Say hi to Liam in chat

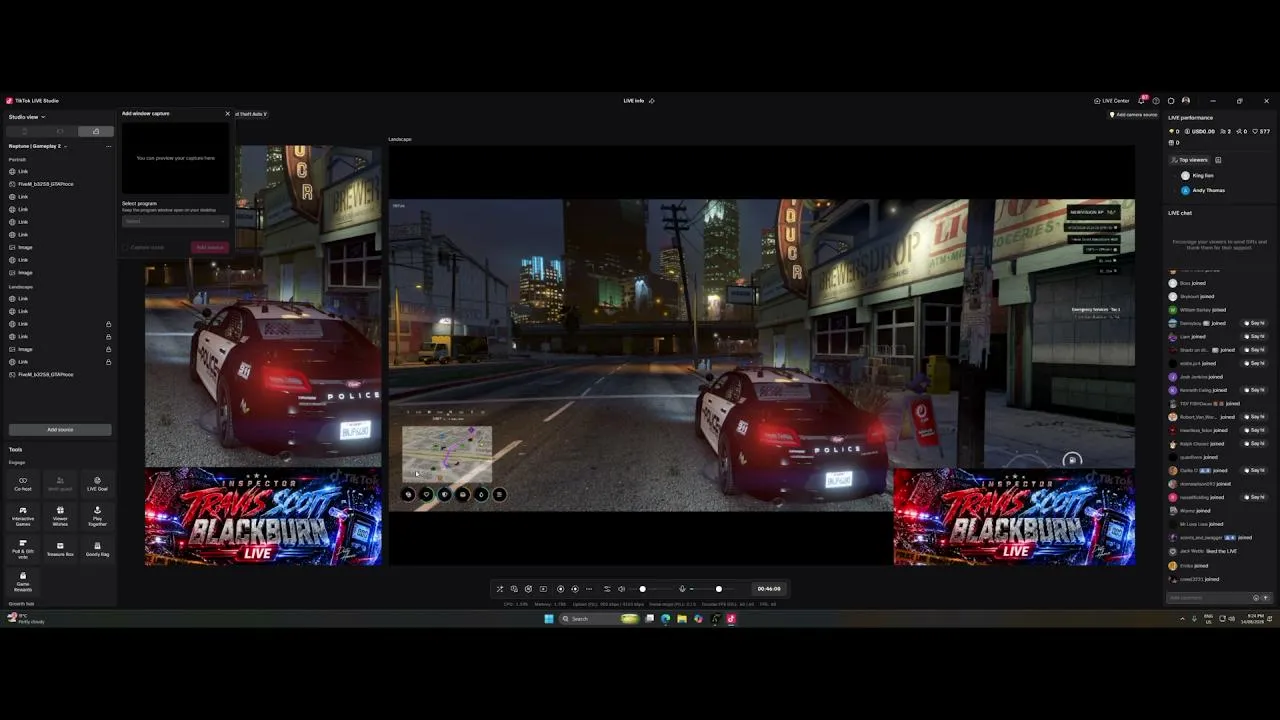pos(1255,337)
